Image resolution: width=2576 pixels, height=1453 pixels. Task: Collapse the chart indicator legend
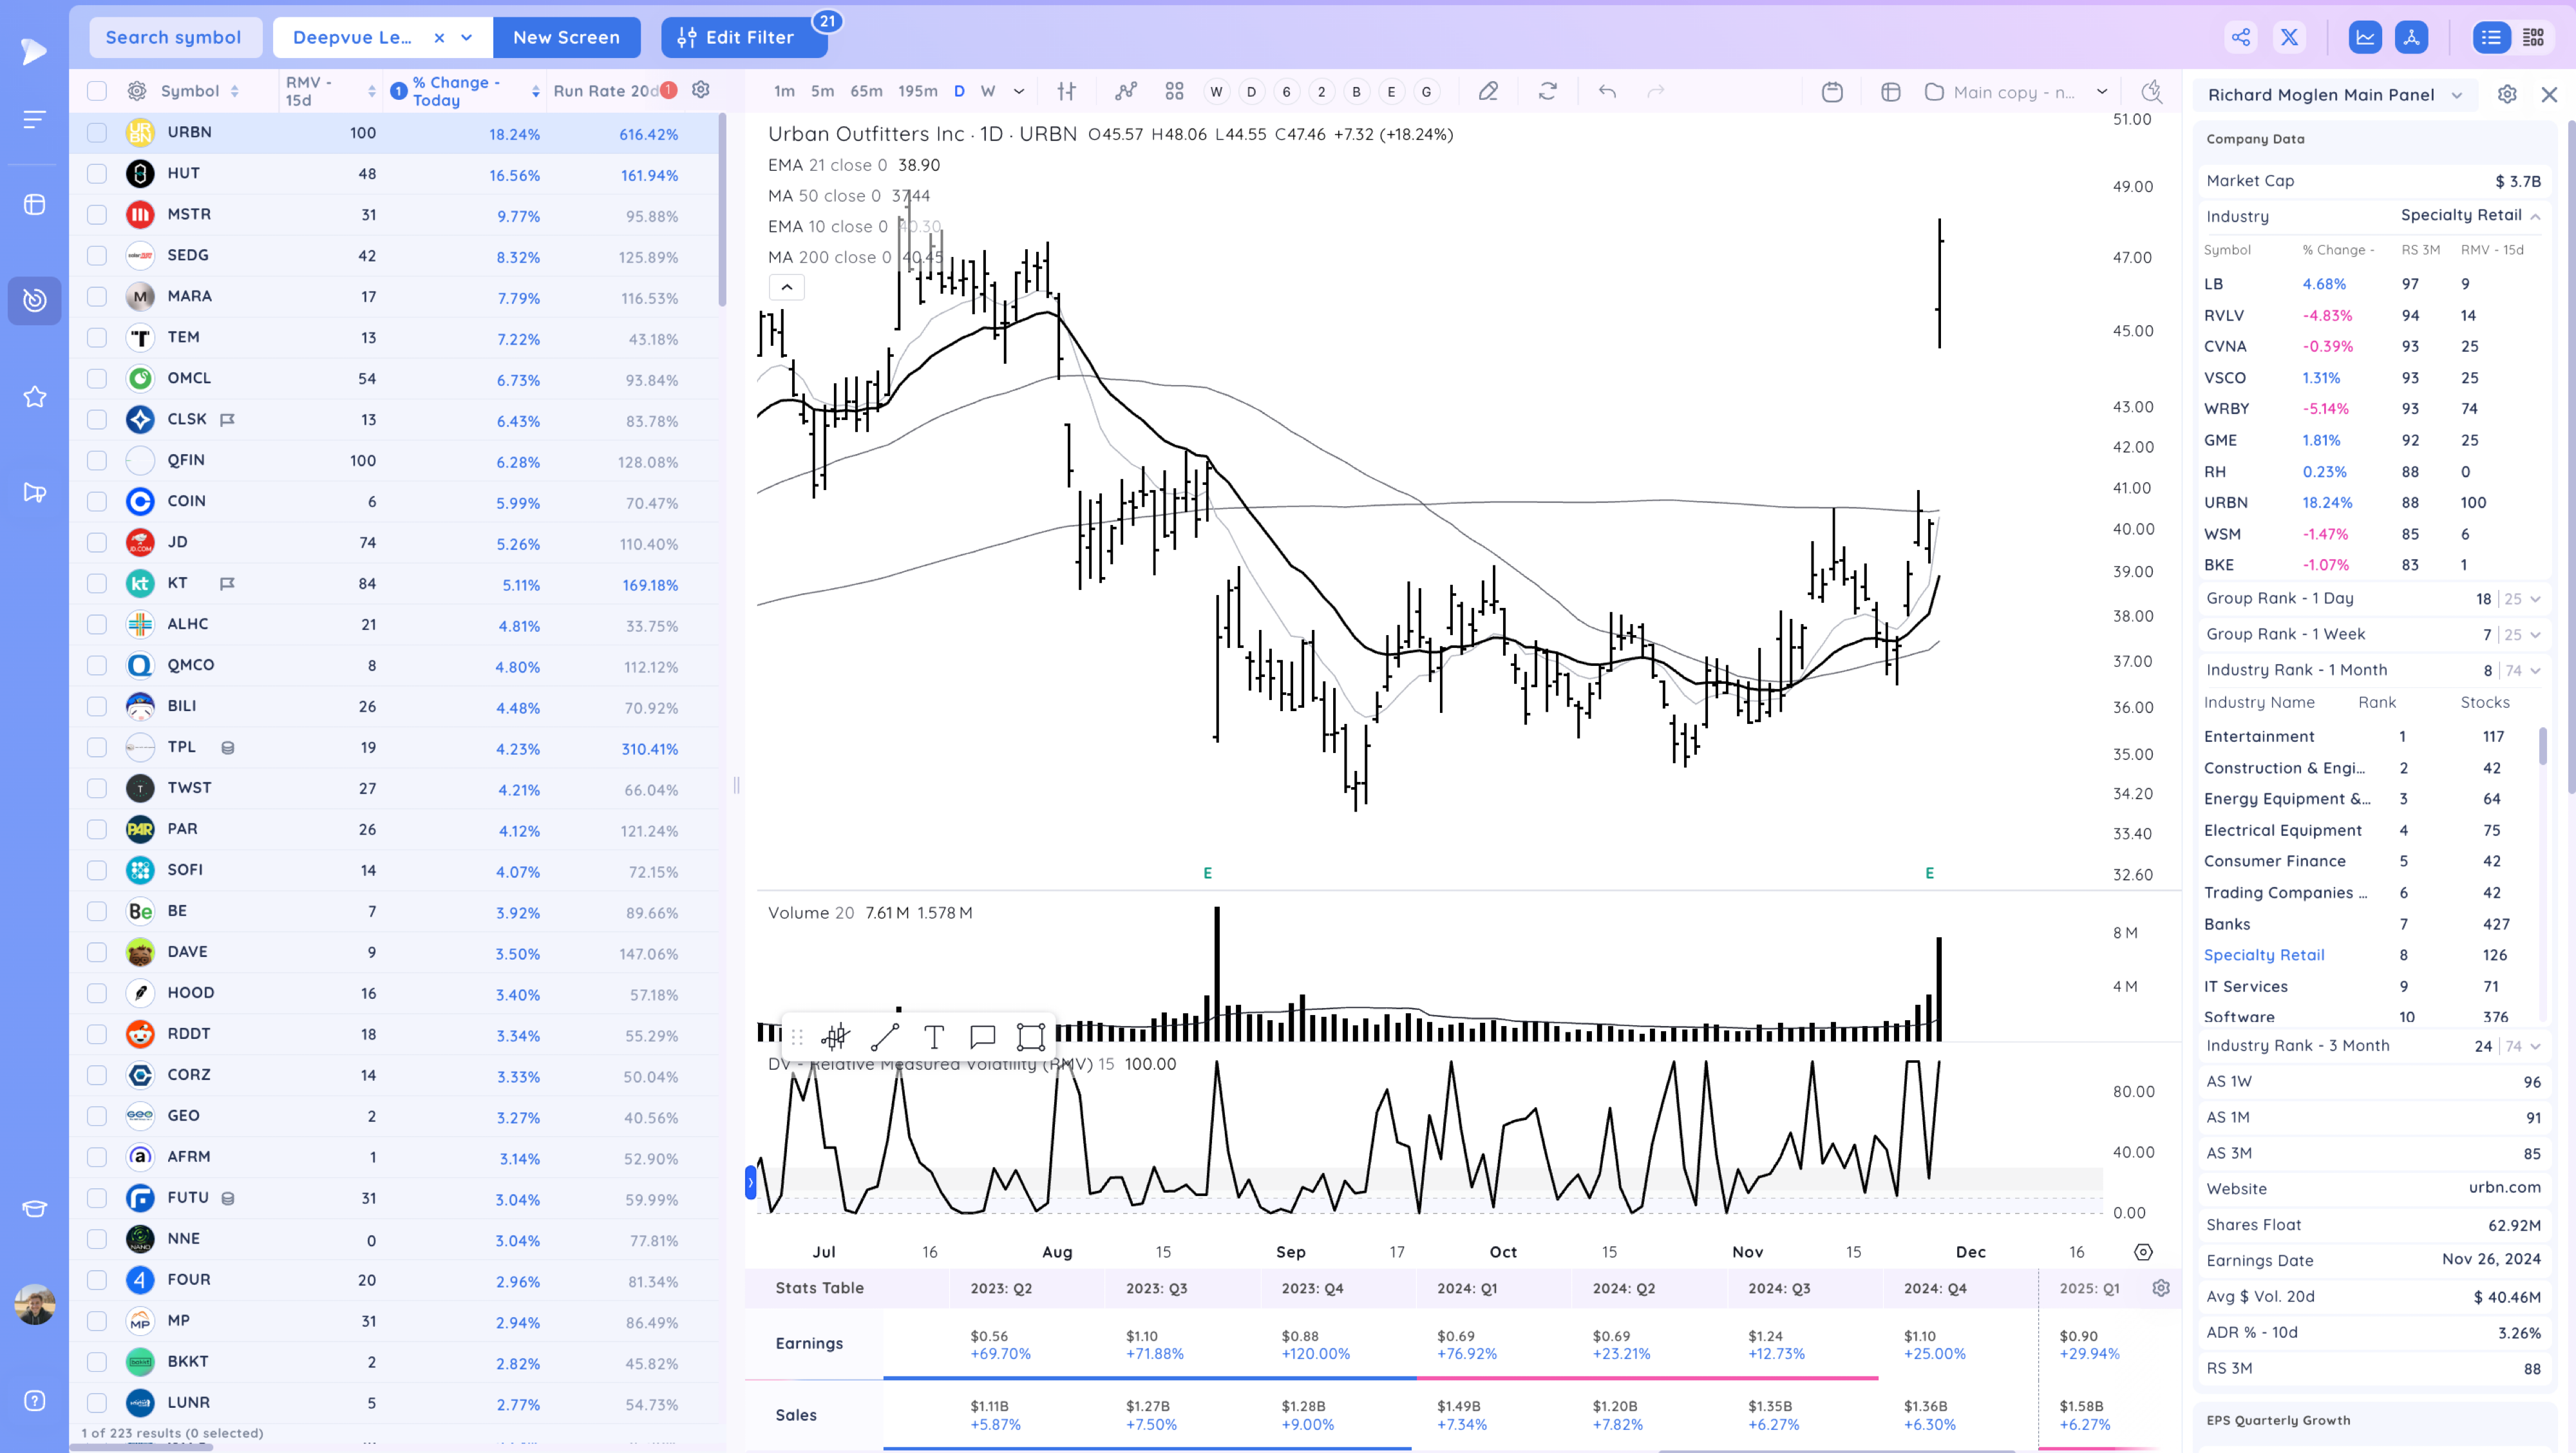click(787, 287)
